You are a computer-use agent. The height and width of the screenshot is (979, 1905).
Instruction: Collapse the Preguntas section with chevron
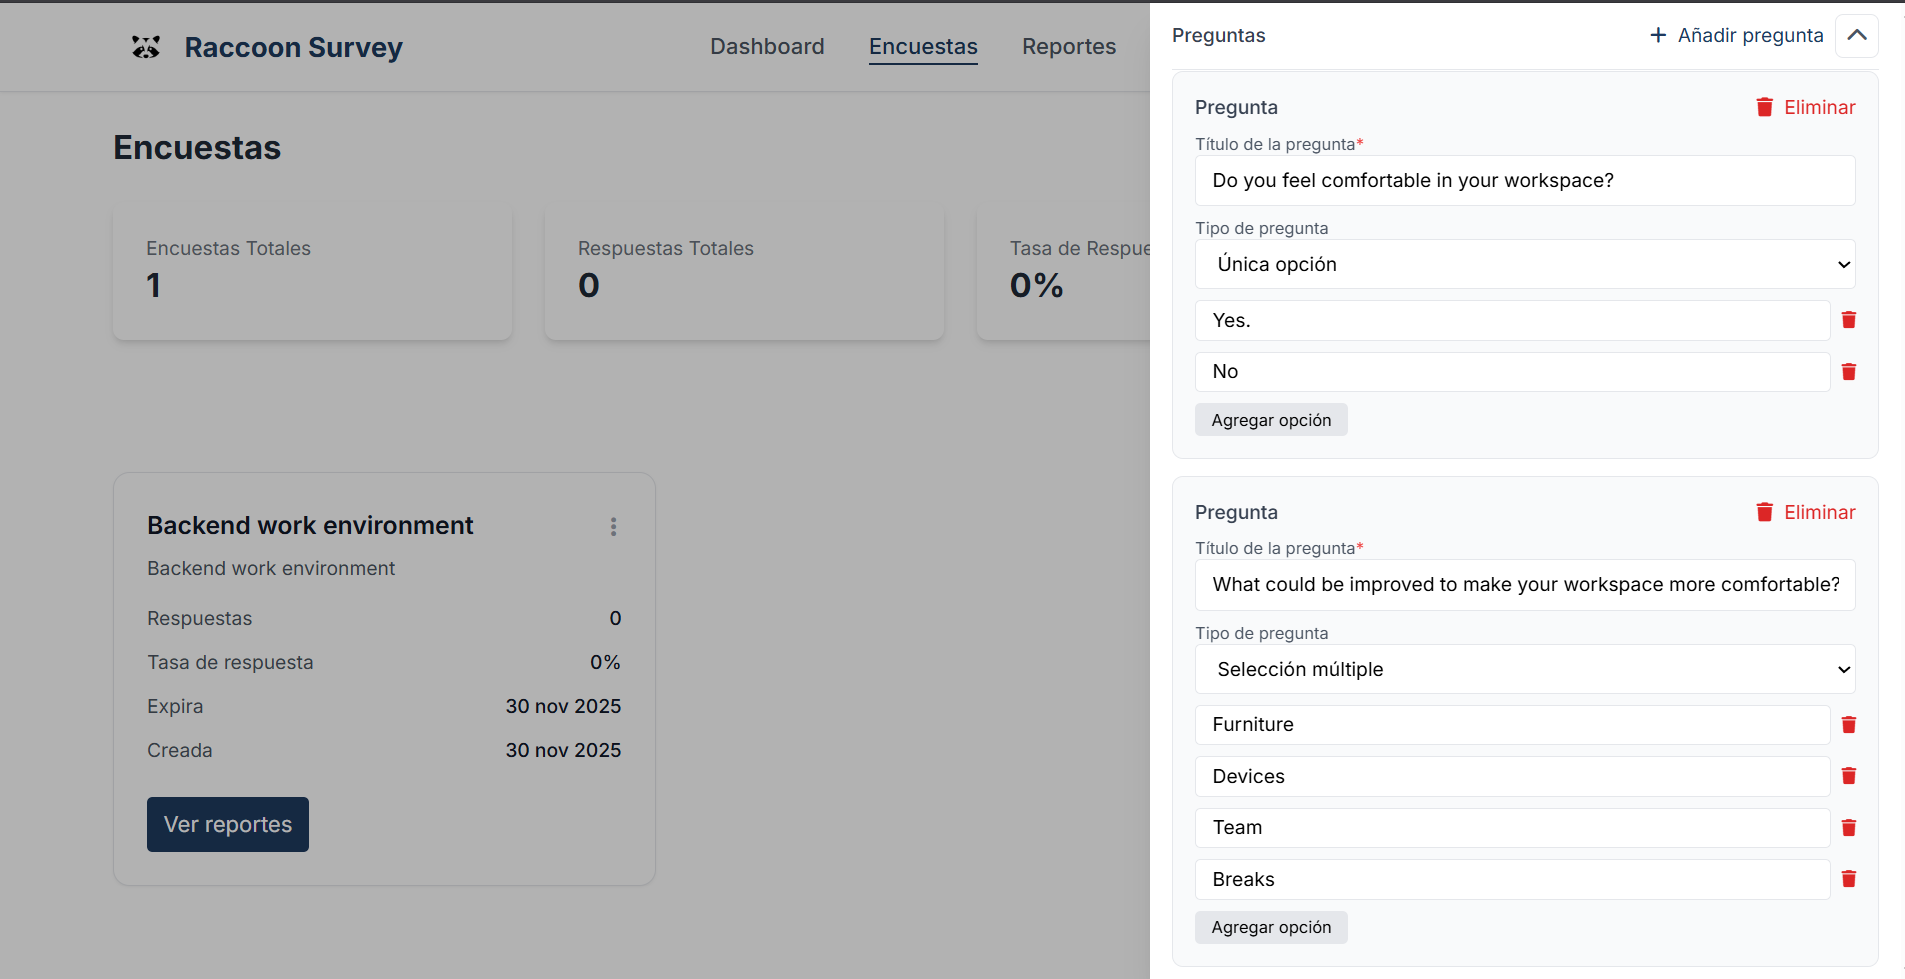pos(1856,36)
